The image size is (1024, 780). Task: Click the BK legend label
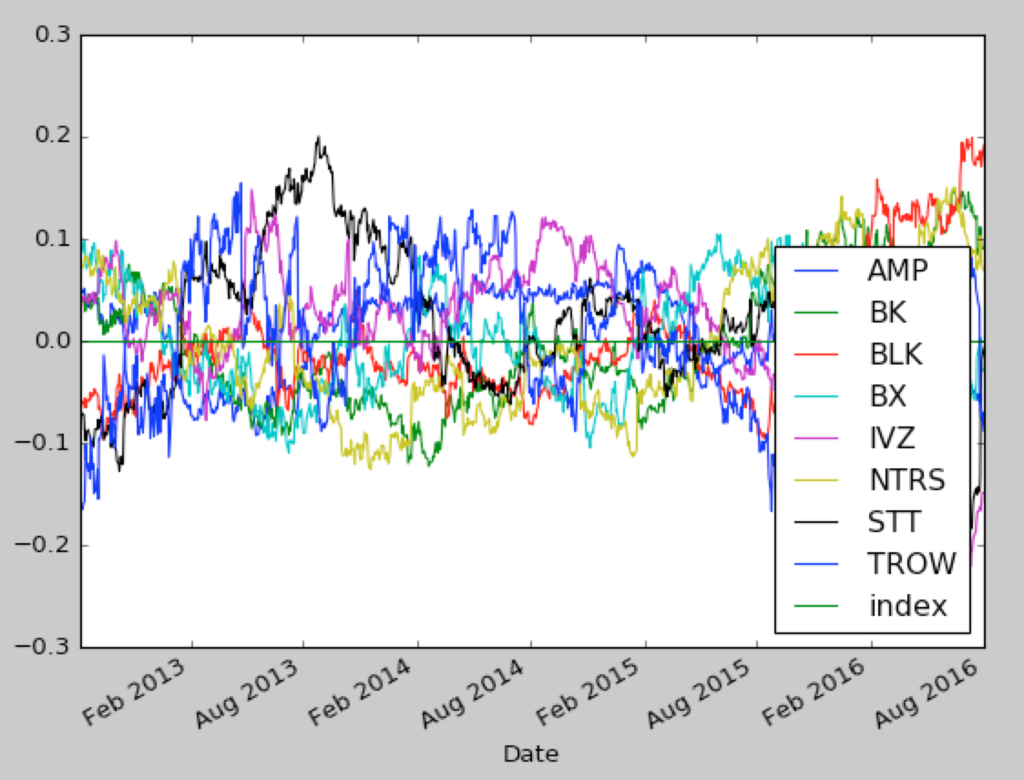[x=888, y=312]
